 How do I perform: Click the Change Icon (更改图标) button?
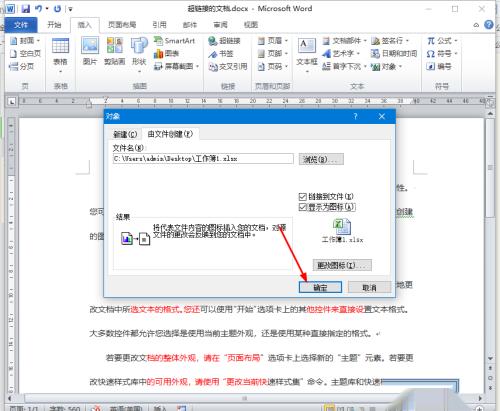[342, 265]
